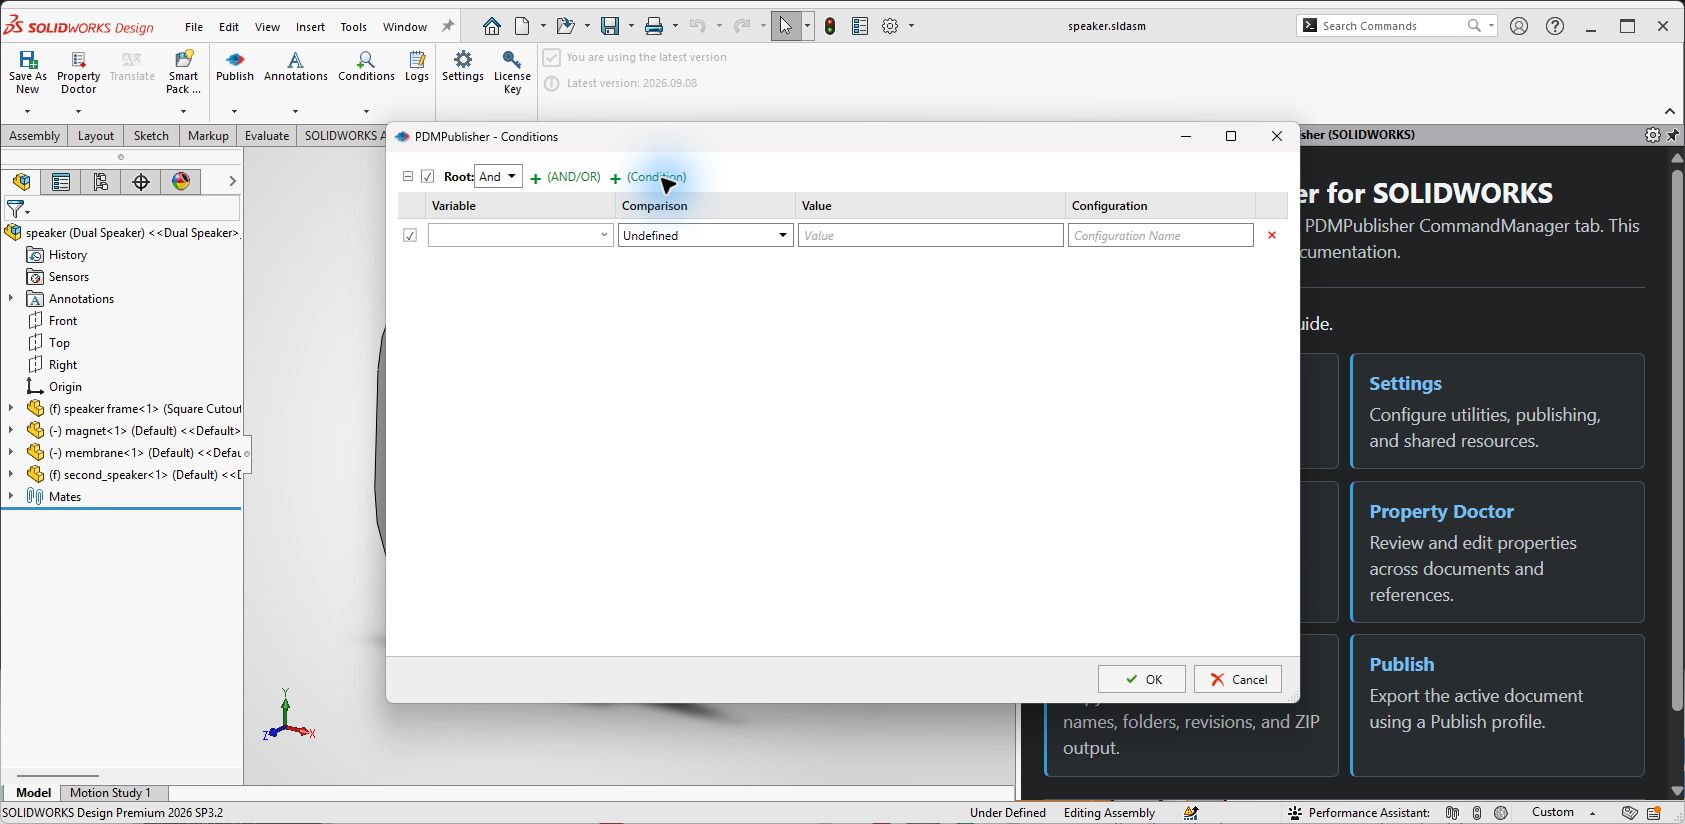Cancel the Conditions dialog
Viewport: 1685px width, 824px height.
(1238, 679)
